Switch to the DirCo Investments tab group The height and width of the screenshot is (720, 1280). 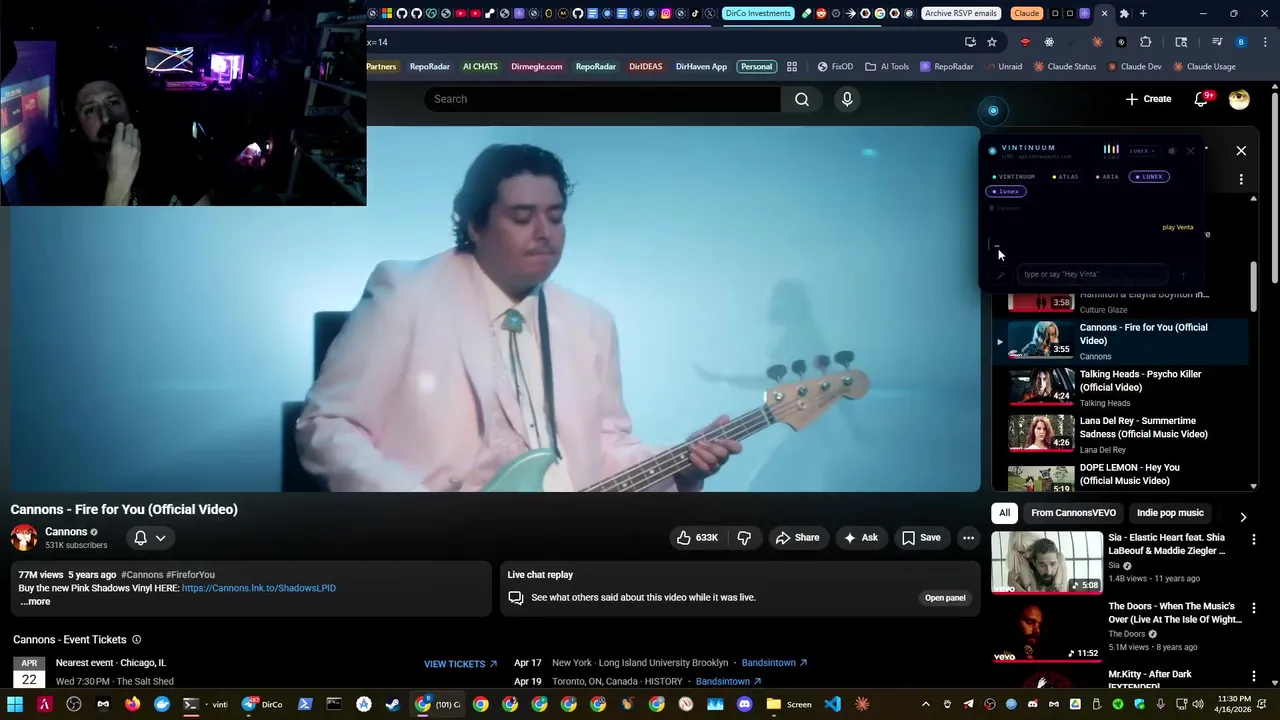pyautogui.click(x=757, y=13)
